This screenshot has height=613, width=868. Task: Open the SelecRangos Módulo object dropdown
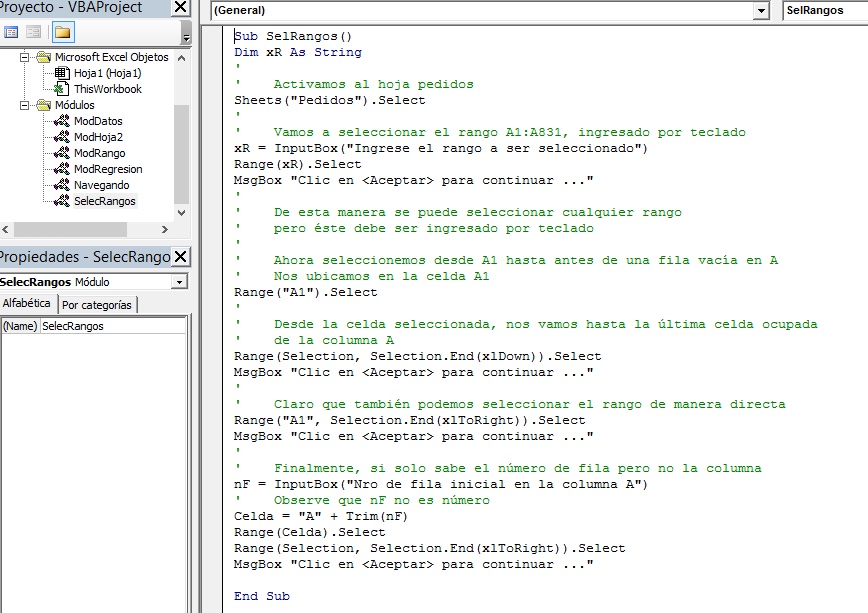pyautogui.click(x=179, y=282)
